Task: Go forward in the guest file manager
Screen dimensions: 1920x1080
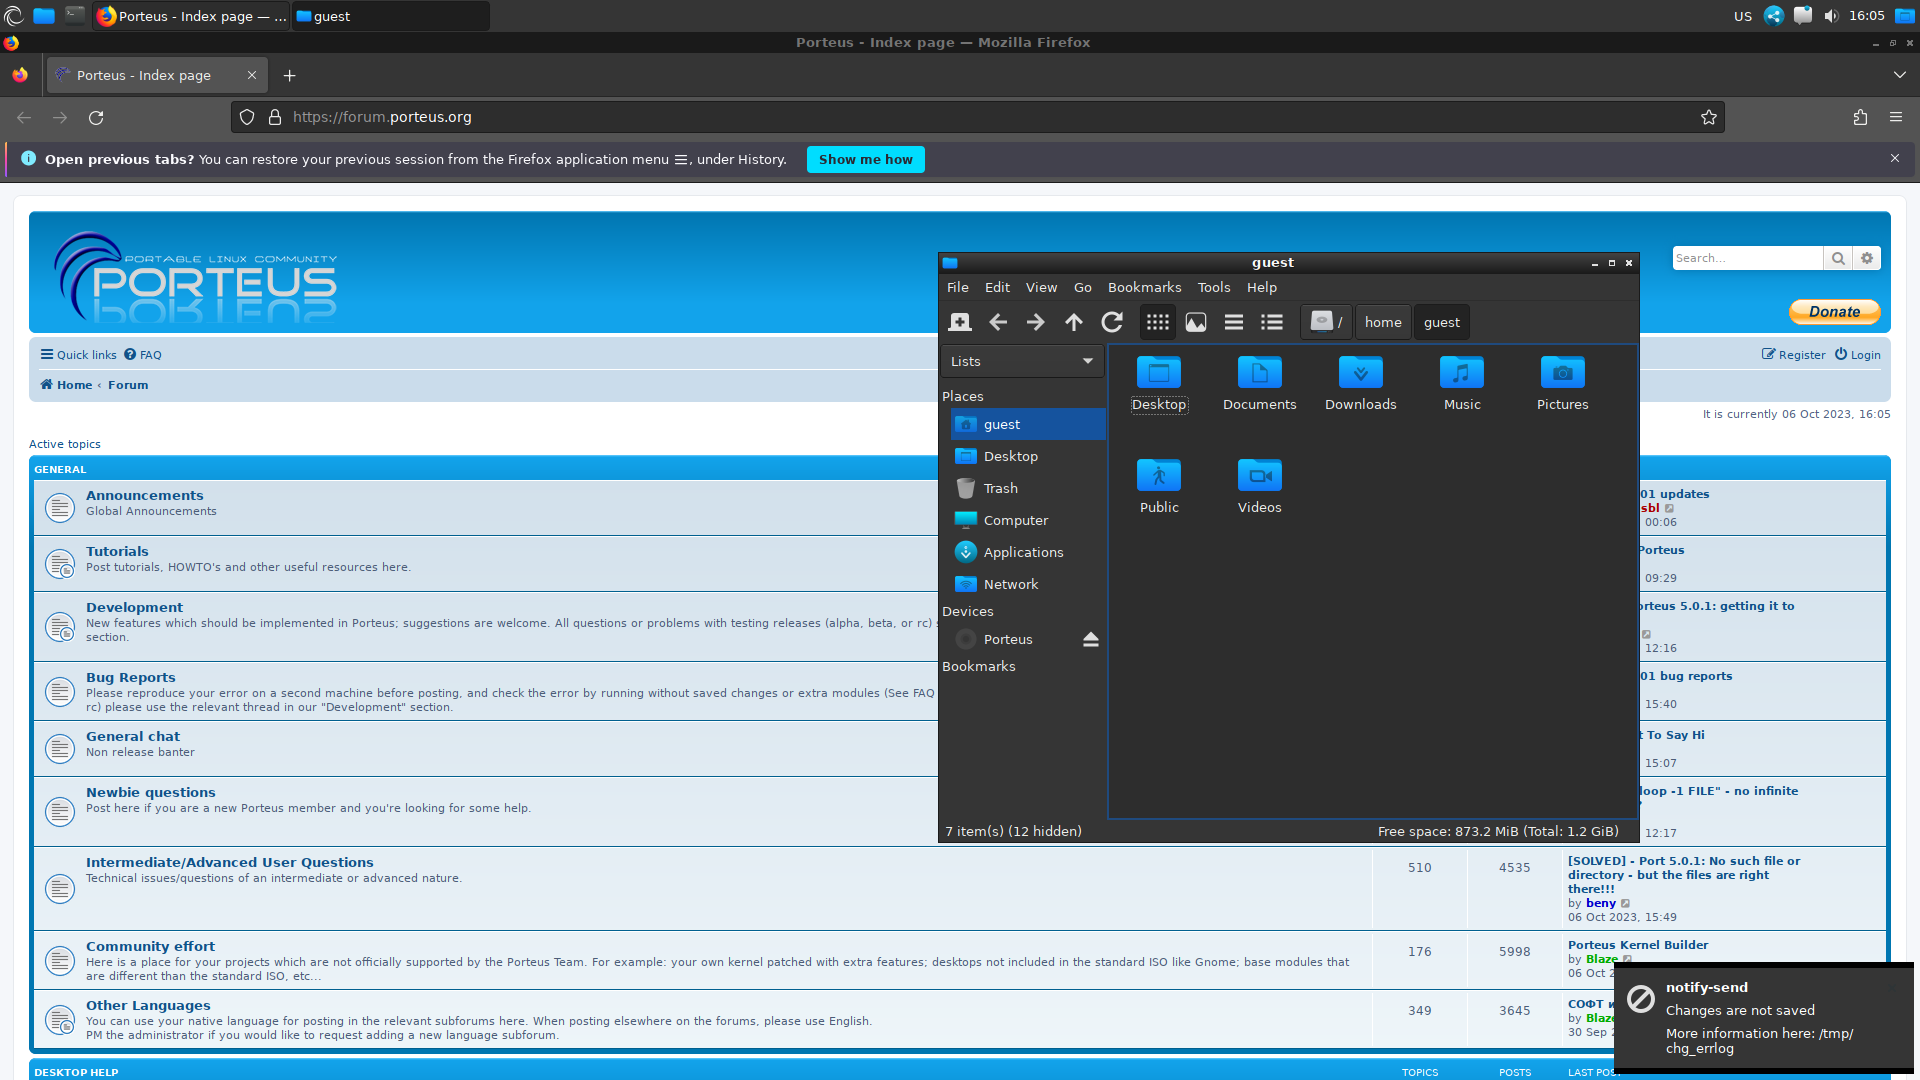Action: click(1036, 322)
